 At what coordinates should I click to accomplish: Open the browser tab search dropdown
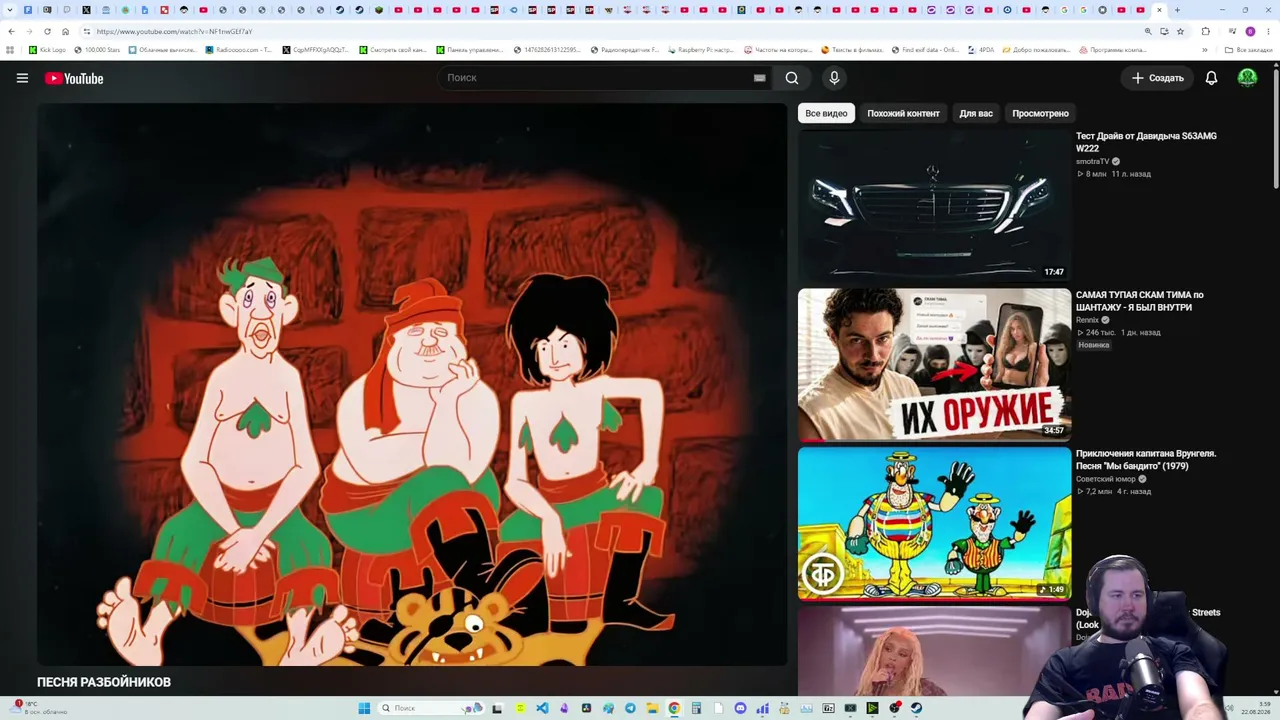[x=10, y=10]
